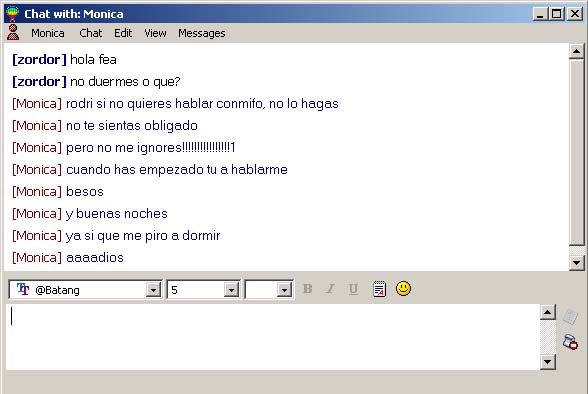This screenshot has height=394, width=588.
Task: Click the contact person icon beside Monica menu
Action: click(x=13, y=33)
